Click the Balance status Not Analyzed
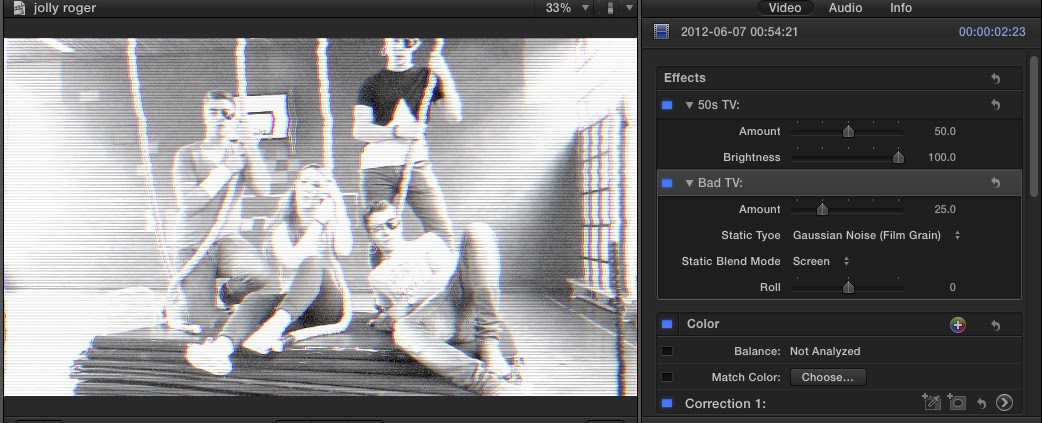1042x423 pixels. coord(825,351)
